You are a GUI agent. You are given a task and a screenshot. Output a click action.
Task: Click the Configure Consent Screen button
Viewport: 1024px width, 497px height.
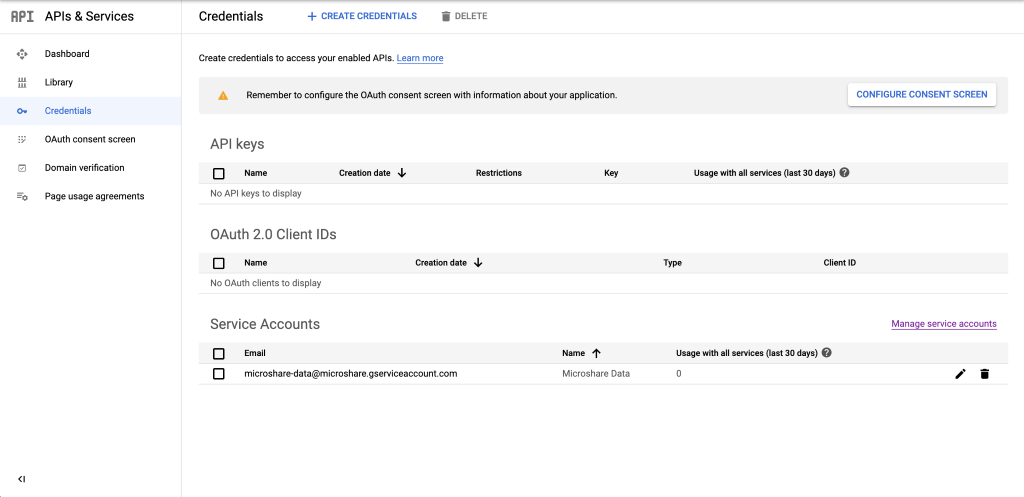pos(921,94)
